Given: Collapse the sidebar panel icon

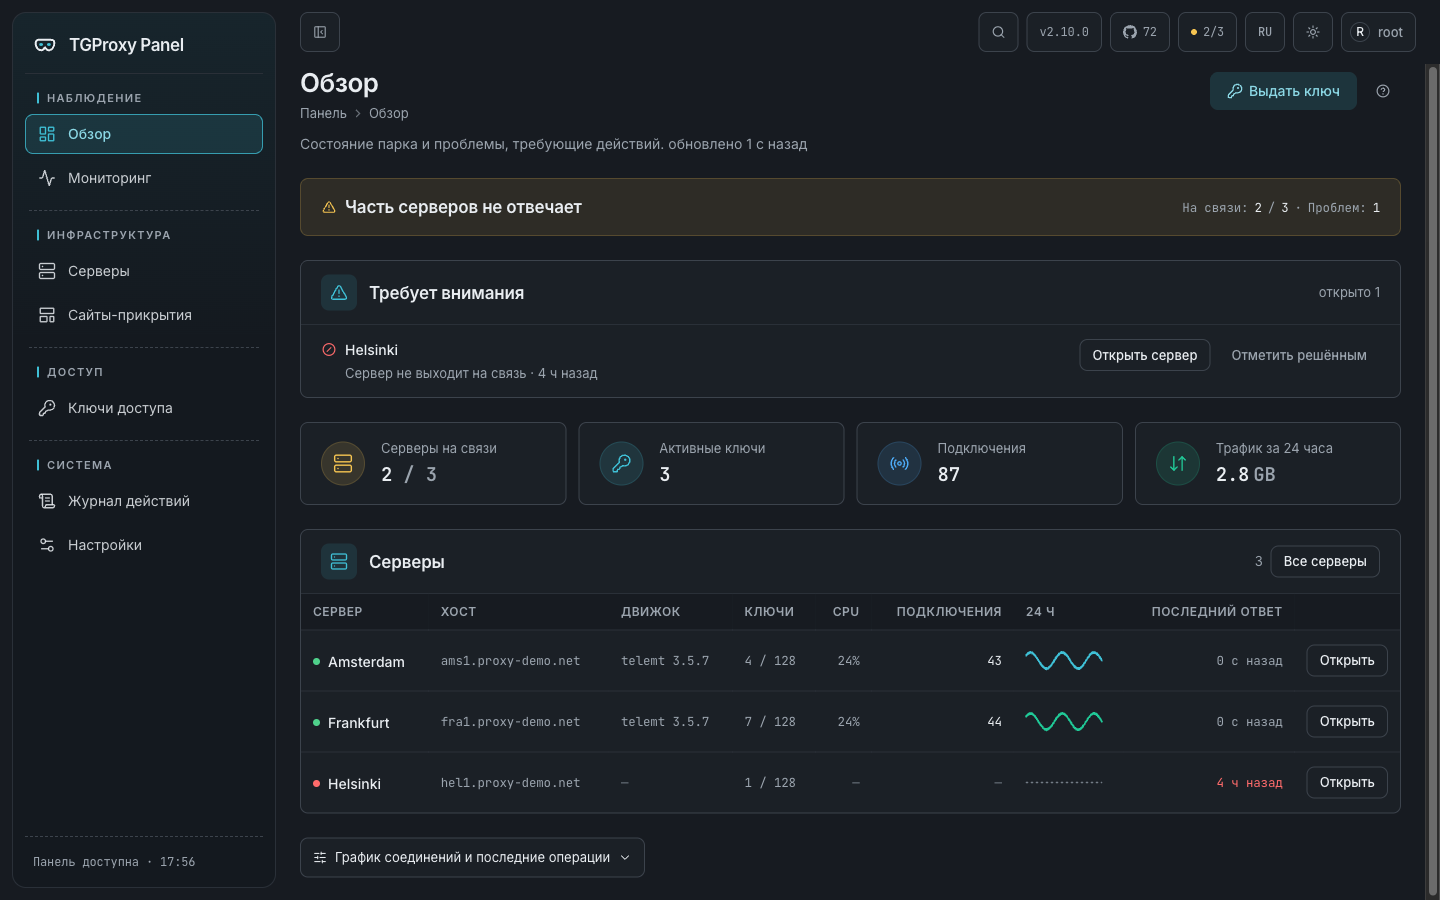Looking at the screenshot, I should (320, 32).
